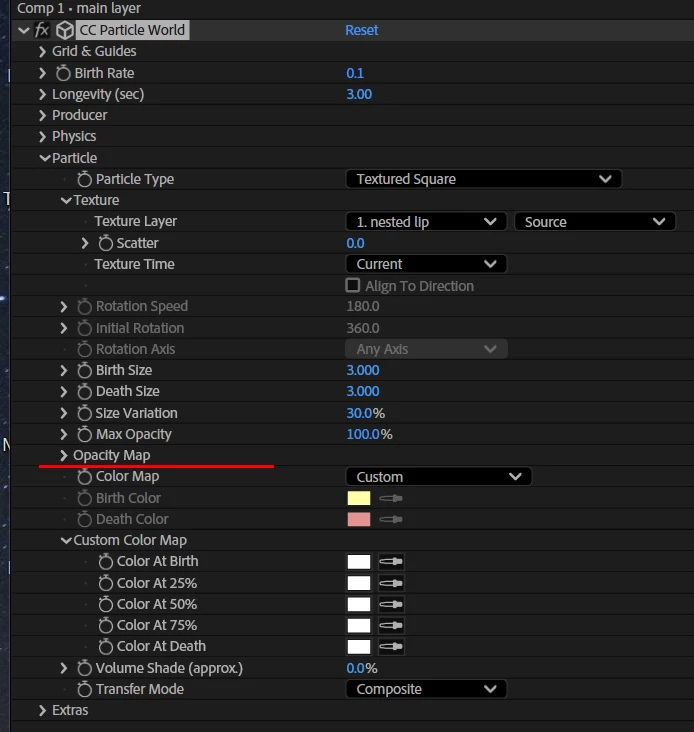Viewport: 694px width, 732px height.
Task: Click the Size Variation value 30.0%
Action: click(x=365, y=413)
